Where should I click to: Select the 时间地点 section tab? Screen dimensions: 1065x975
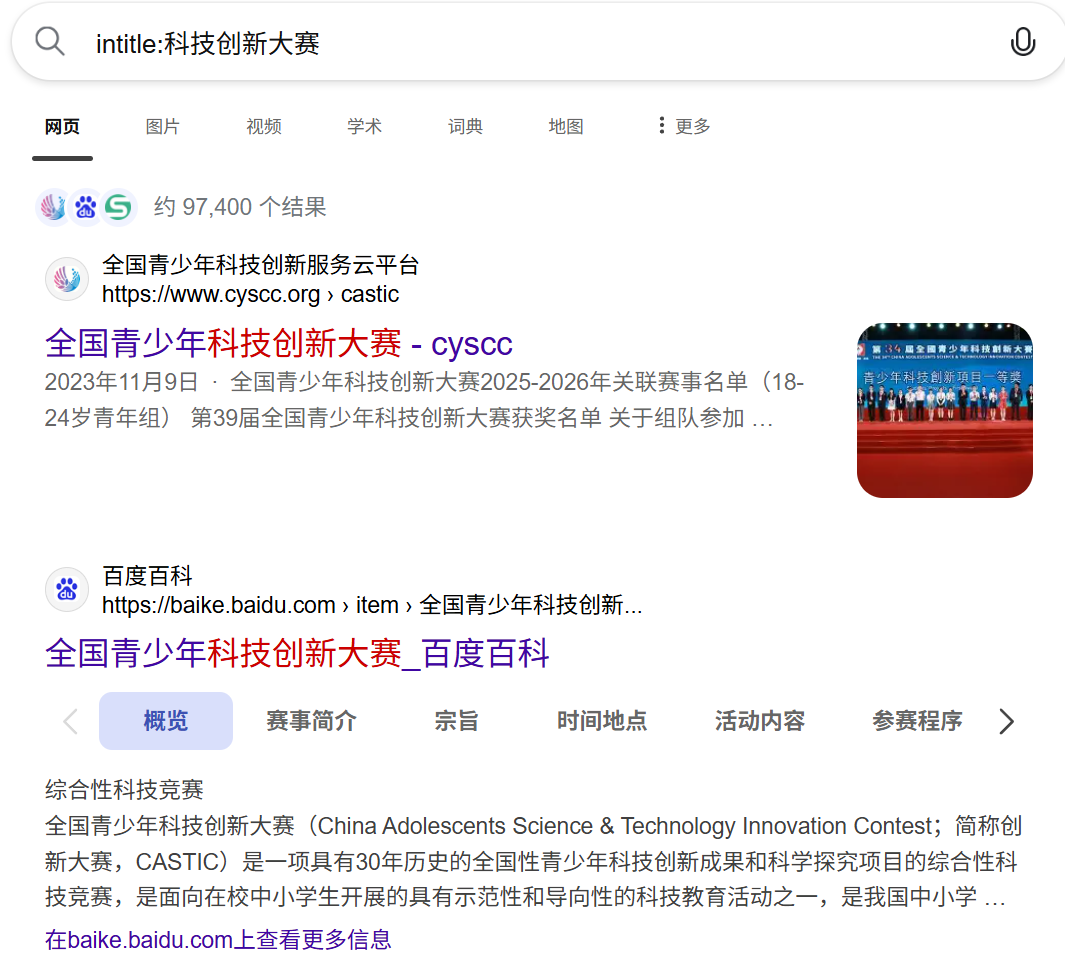click(602, 721)
